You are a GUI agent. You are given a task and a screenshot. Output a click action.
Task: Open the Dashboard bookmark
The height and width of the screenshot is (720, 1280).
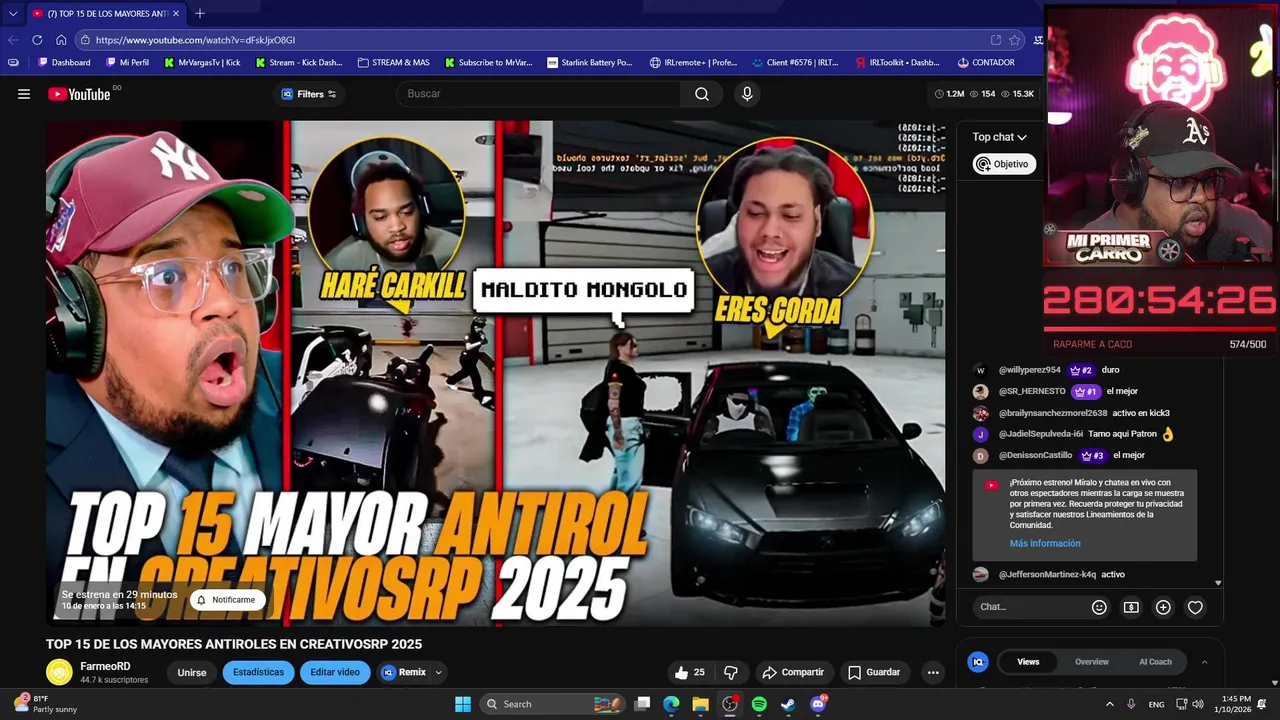[x=64, y=62]
